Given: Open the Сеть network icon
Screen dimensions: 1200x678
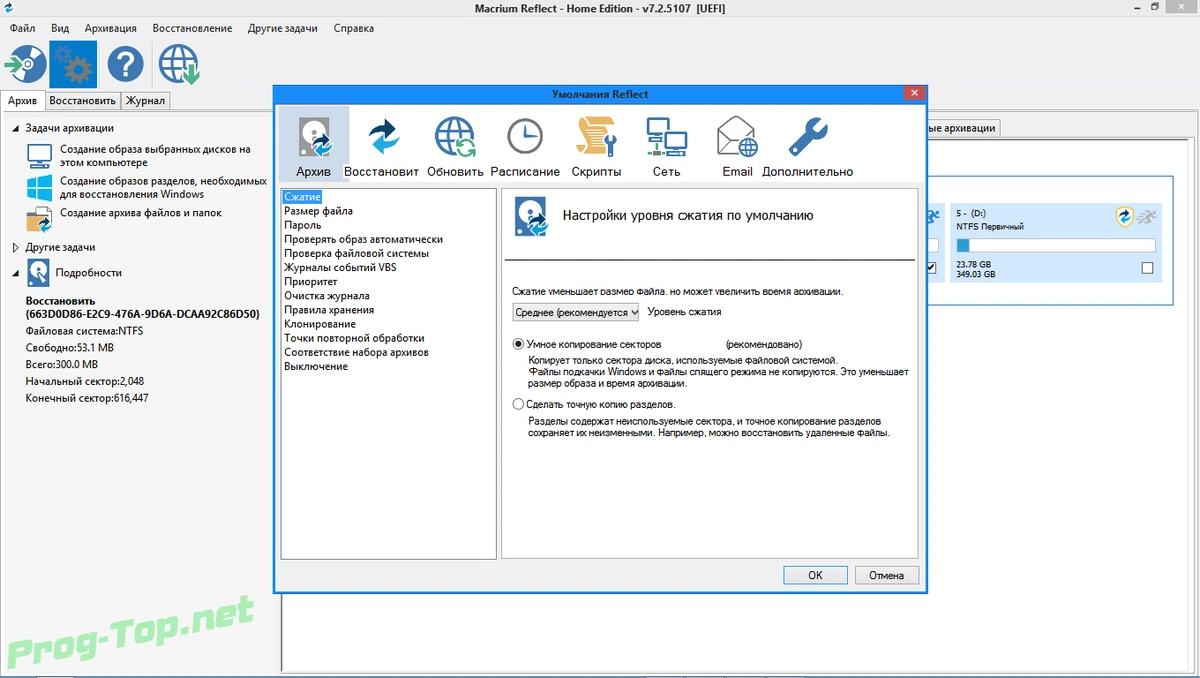Looking at the screenshot, I should point(666,147).
